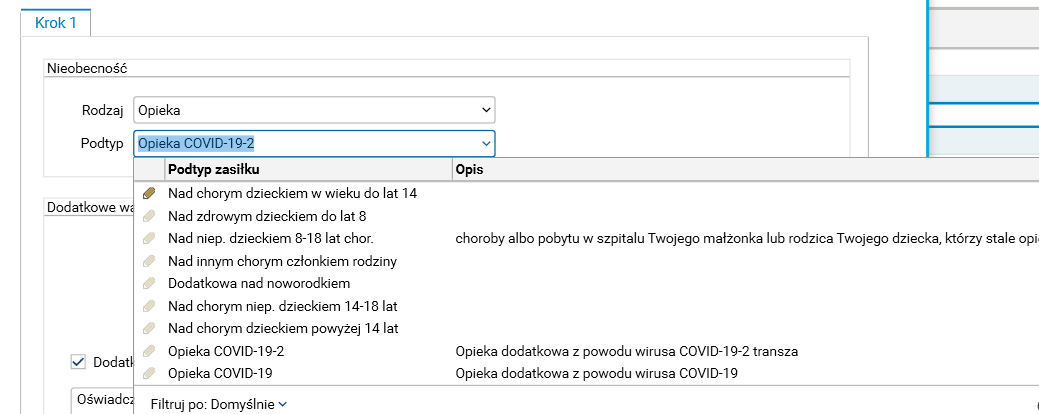Click pill icon beside 'Dodatkowa nad noworodkiem'
Image resolution: width=1039 pixels, height=414 pixels.
click(x=150, y=283)
